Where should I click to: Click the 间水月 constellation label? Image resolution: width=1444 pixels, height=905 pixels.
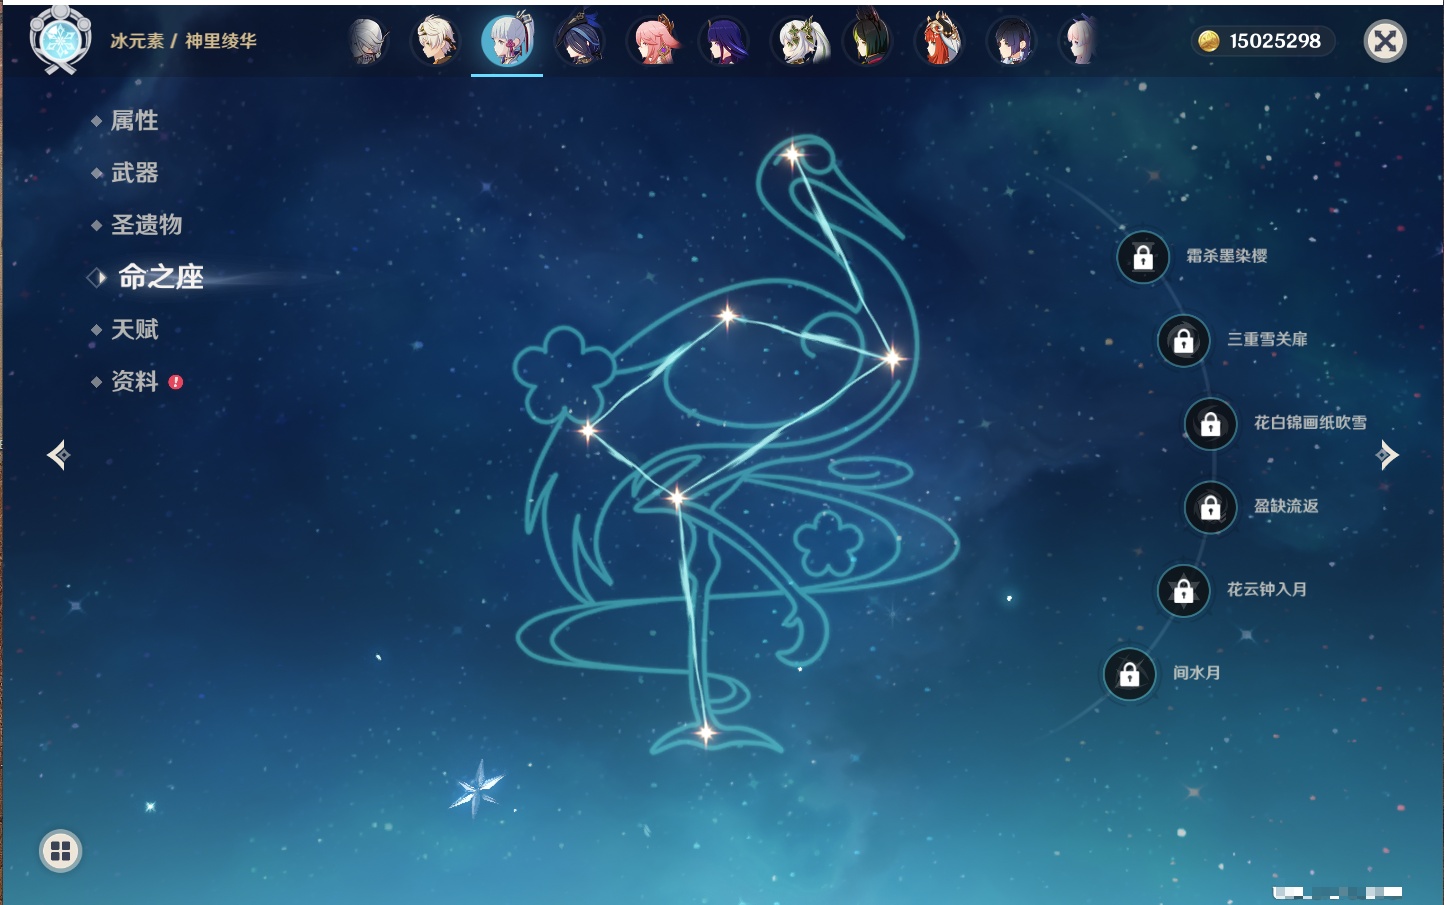1196,673
